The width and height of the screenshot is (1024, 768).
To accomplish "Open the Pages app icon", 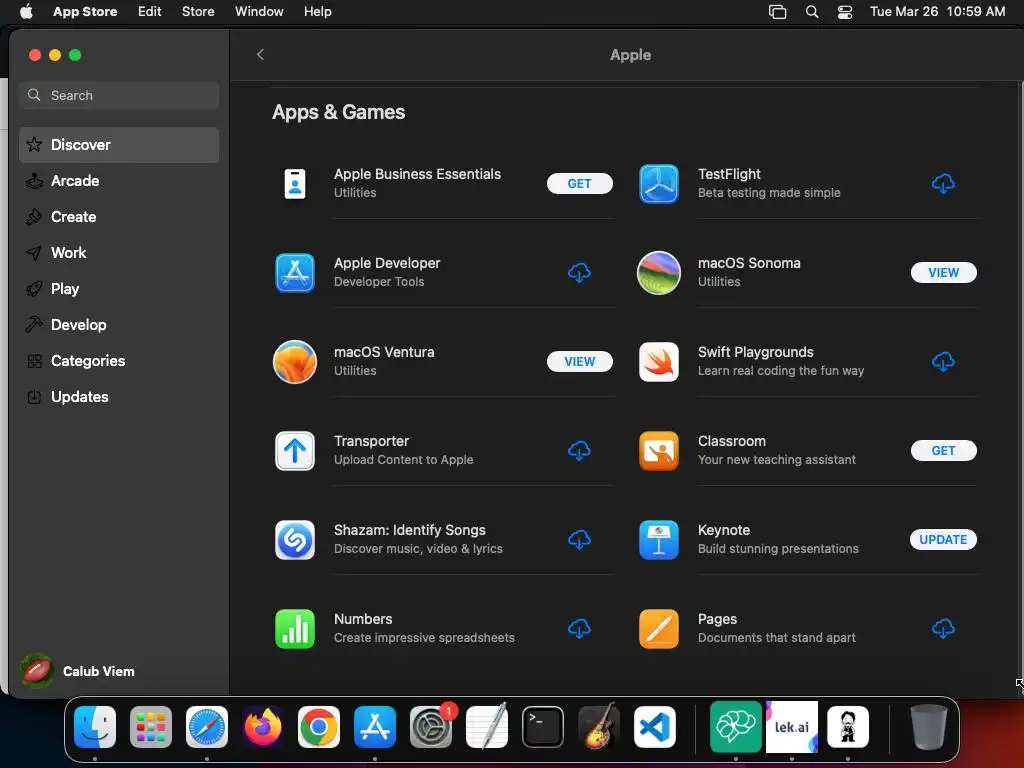I will 658,628.
